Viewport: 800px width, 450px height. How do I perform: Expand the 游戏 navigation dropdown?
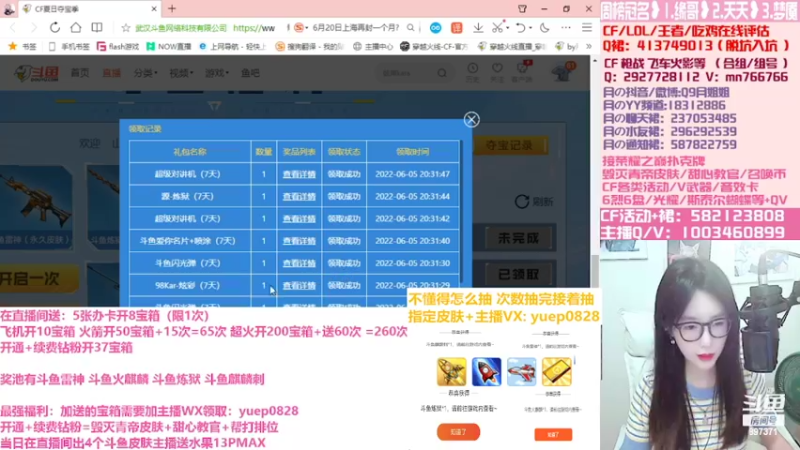217,73
